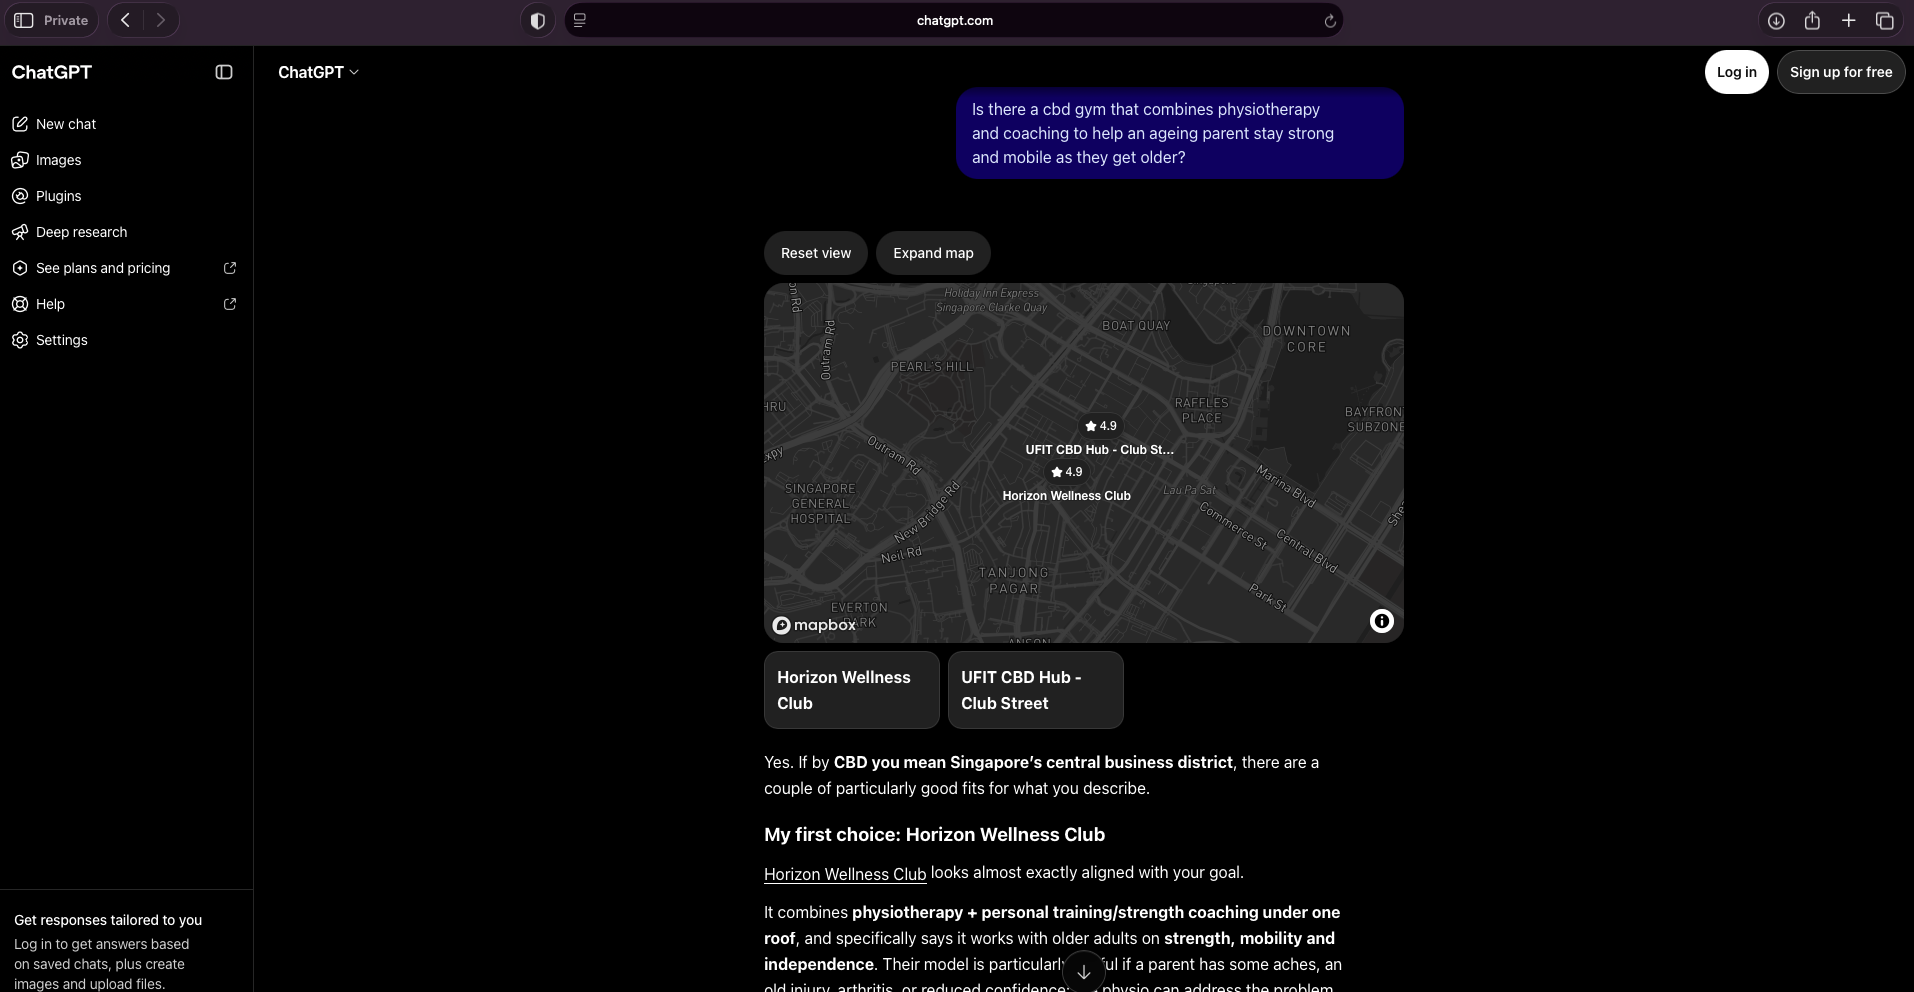Click the map info icon
1914x992 pixels.
pyautogui.click(x=1381, y=621)
